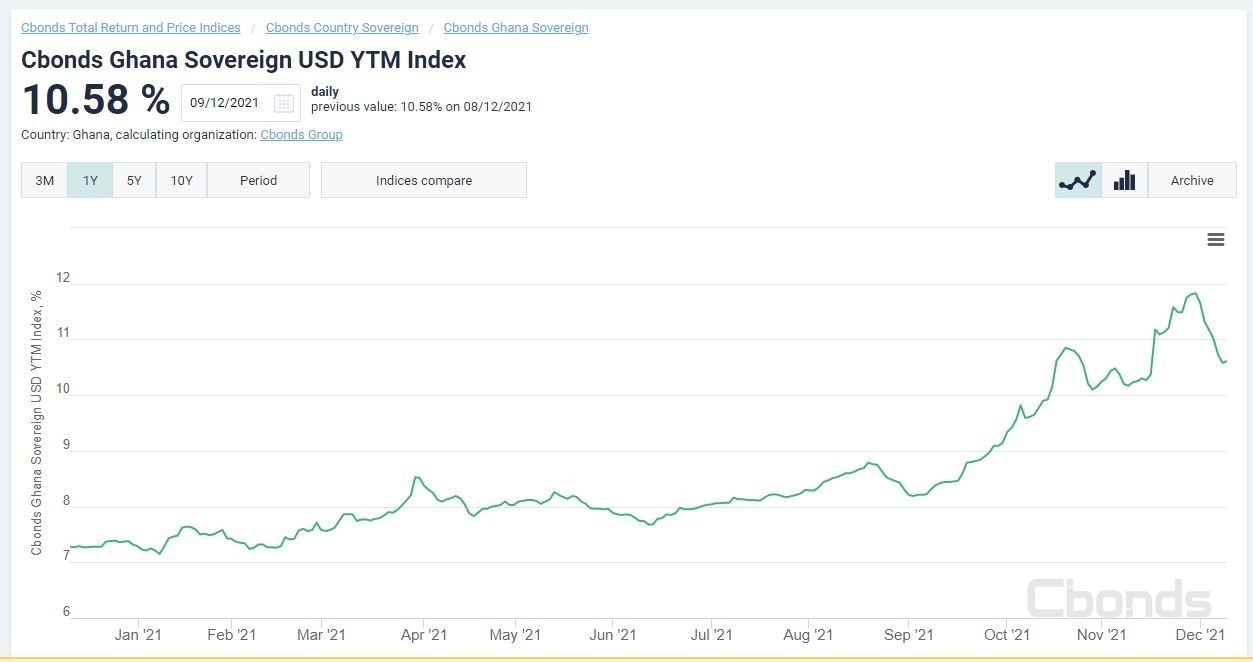
Task: Click the y-axis value 12
Action: click(x=63, y=277)
